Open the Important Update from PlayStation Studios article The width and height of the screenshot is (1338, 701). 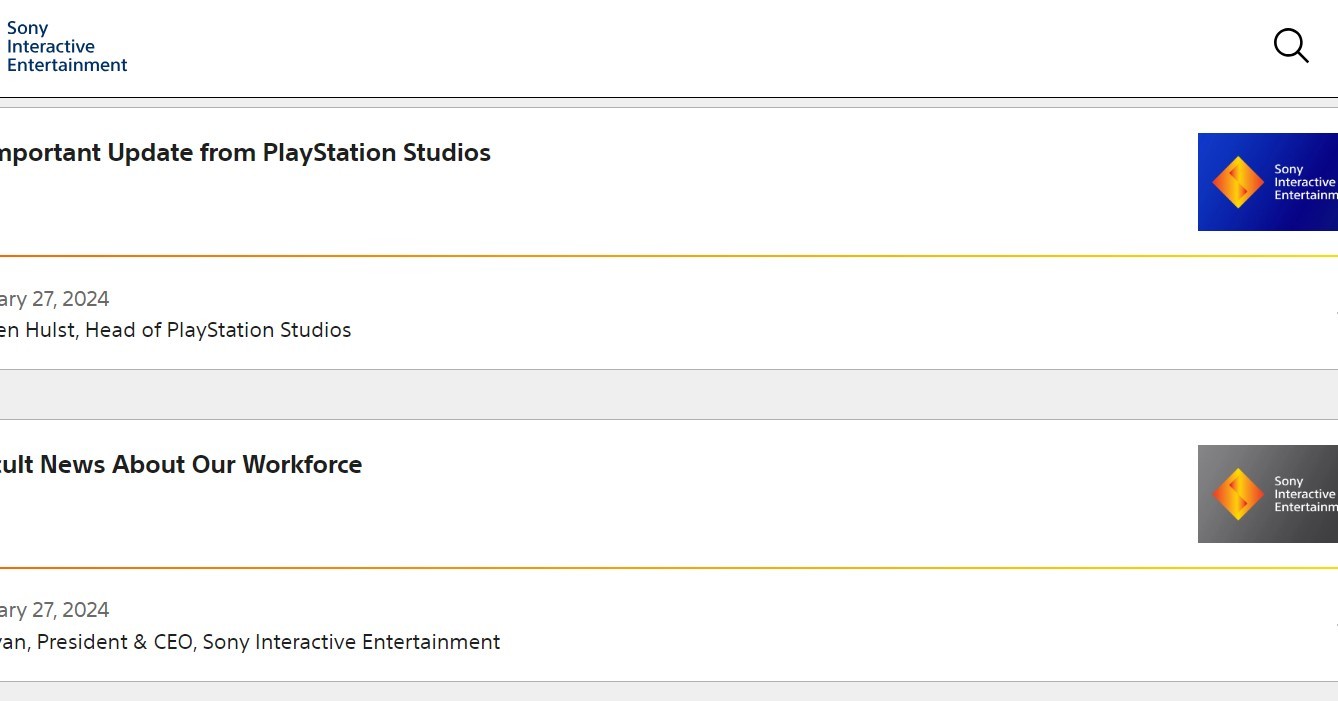(243, 153)
